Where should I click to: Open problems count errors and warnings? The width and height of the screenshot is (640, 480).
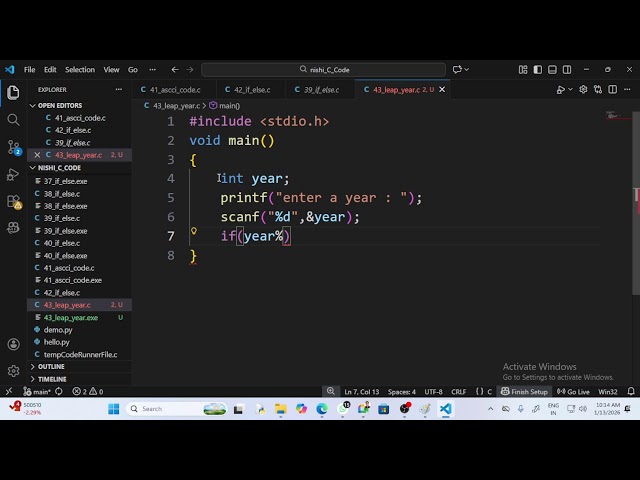click(88, 391)
